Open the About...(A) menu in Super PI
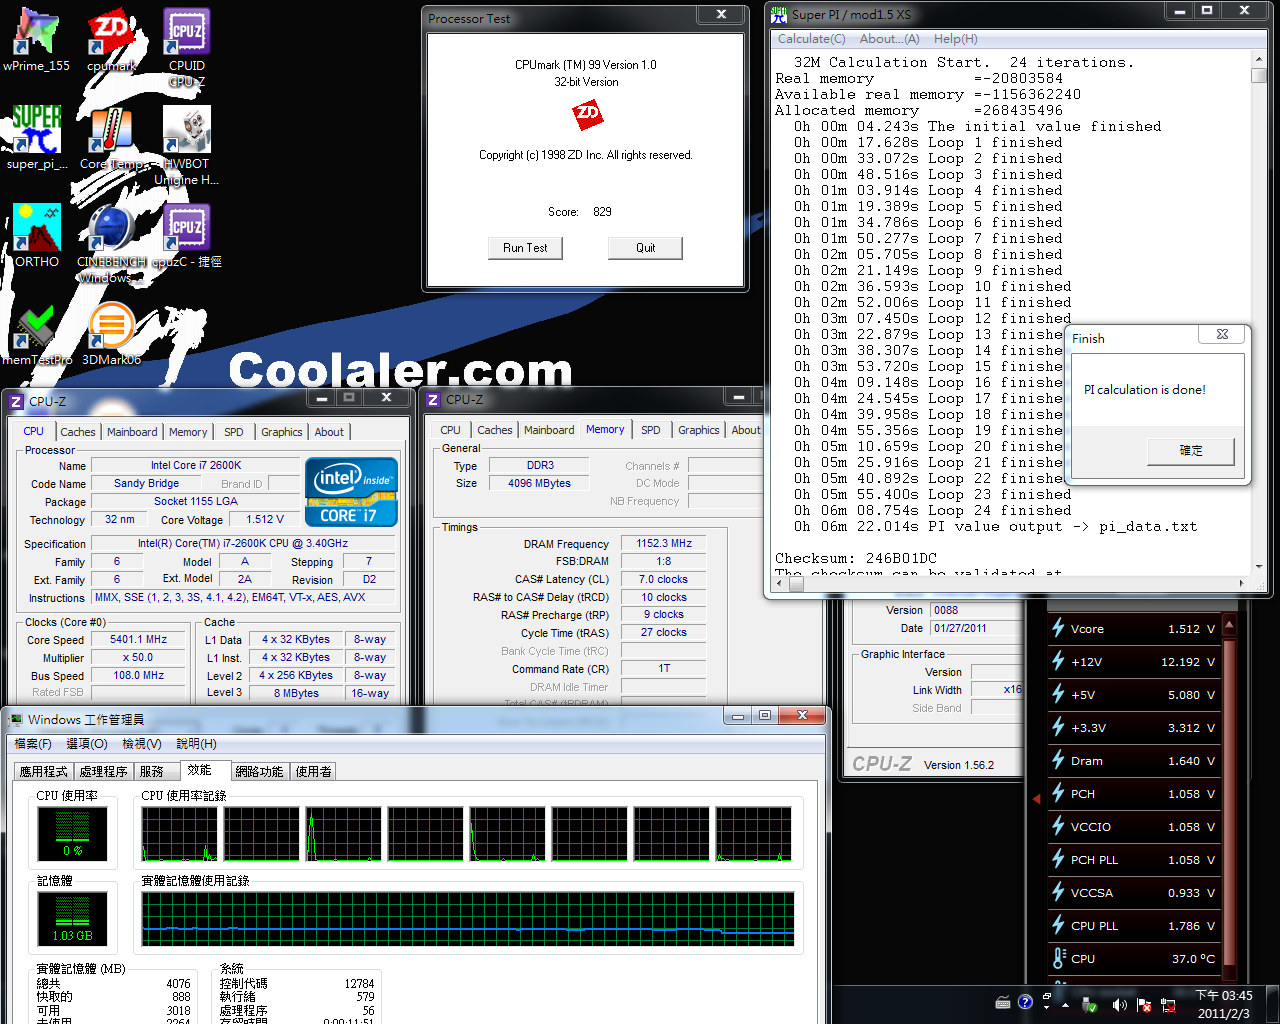The width and height of the screenshot is (1280, 1024). [889, 39]
